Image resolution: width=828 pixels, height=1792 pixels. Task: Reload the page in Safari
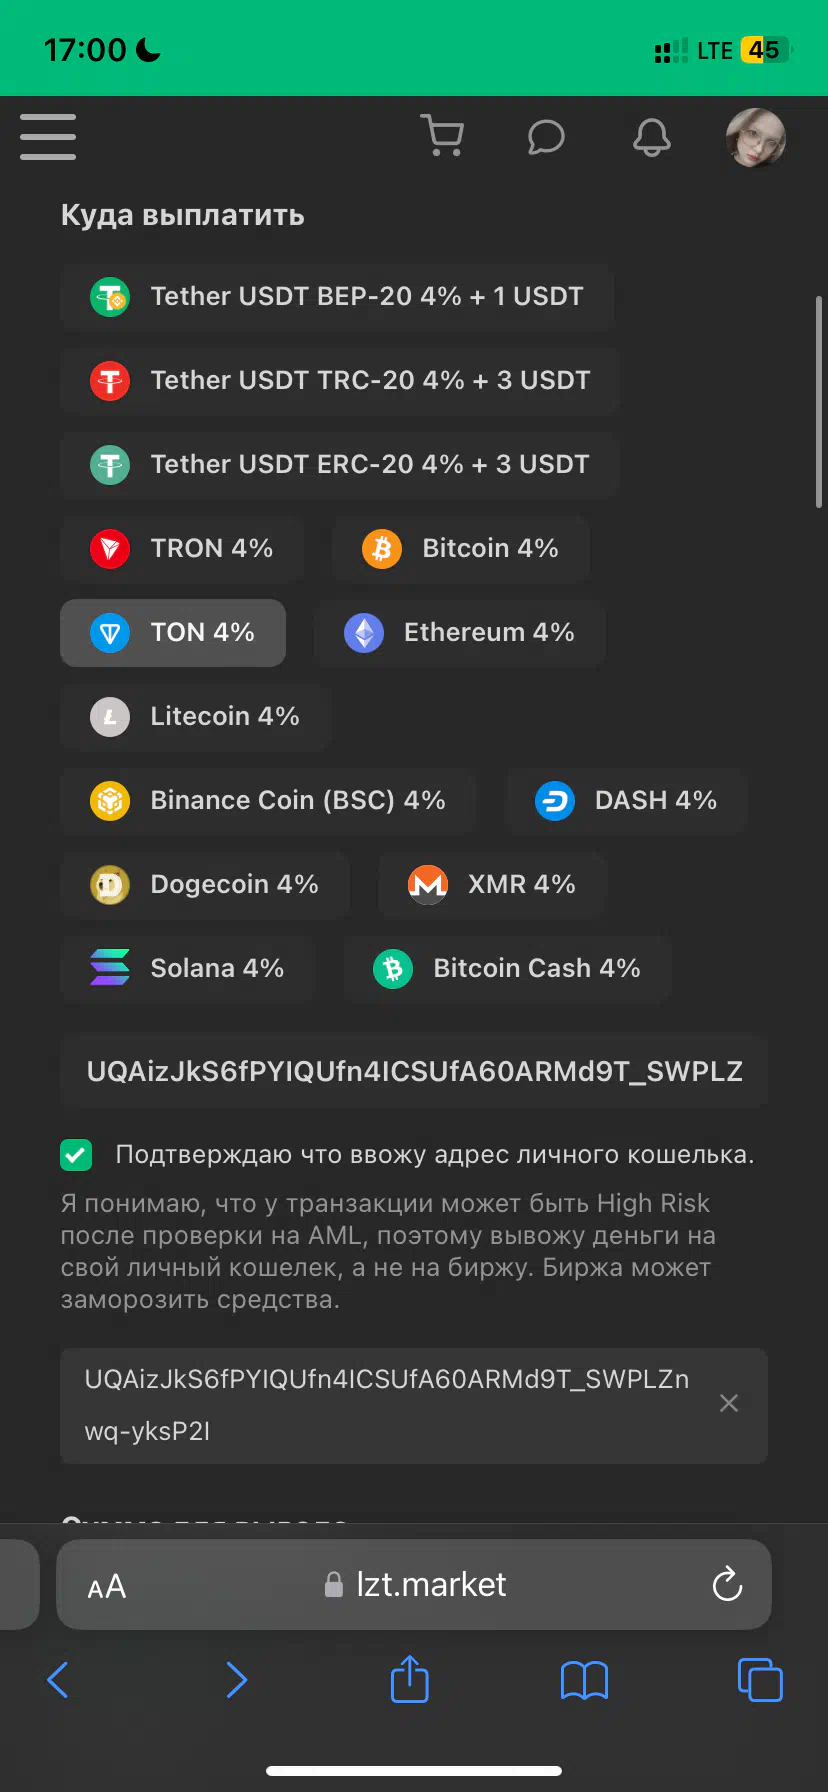pos(727,1584)
